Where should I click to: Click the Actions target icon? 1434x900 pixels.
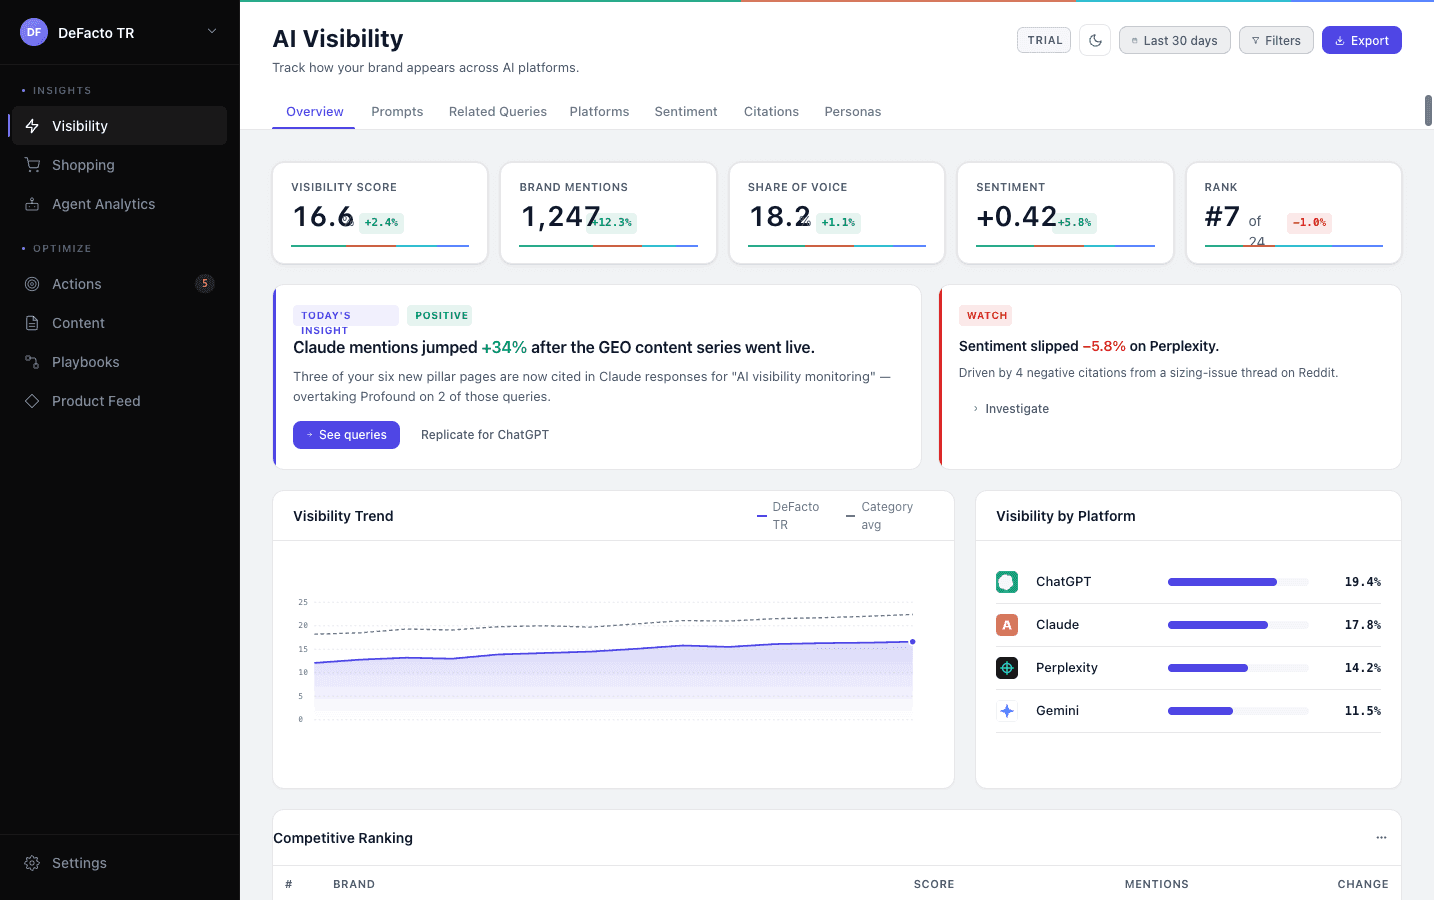click(x=33, y=284)
